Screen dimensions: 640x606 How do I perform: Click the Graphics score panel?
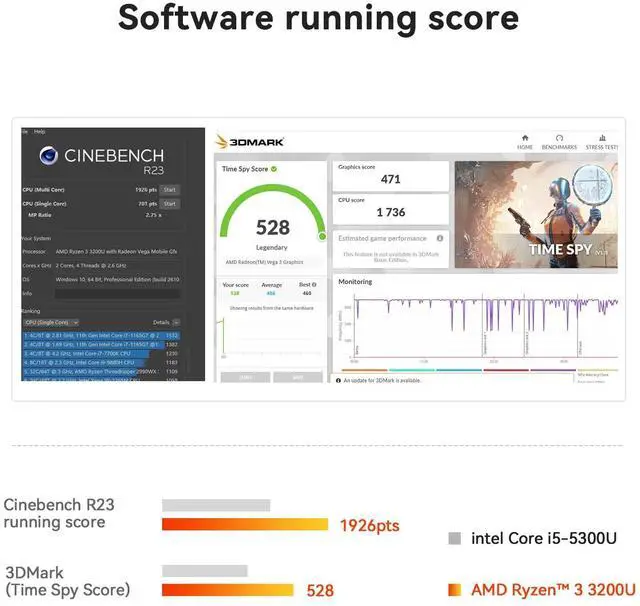click(390, 174)
